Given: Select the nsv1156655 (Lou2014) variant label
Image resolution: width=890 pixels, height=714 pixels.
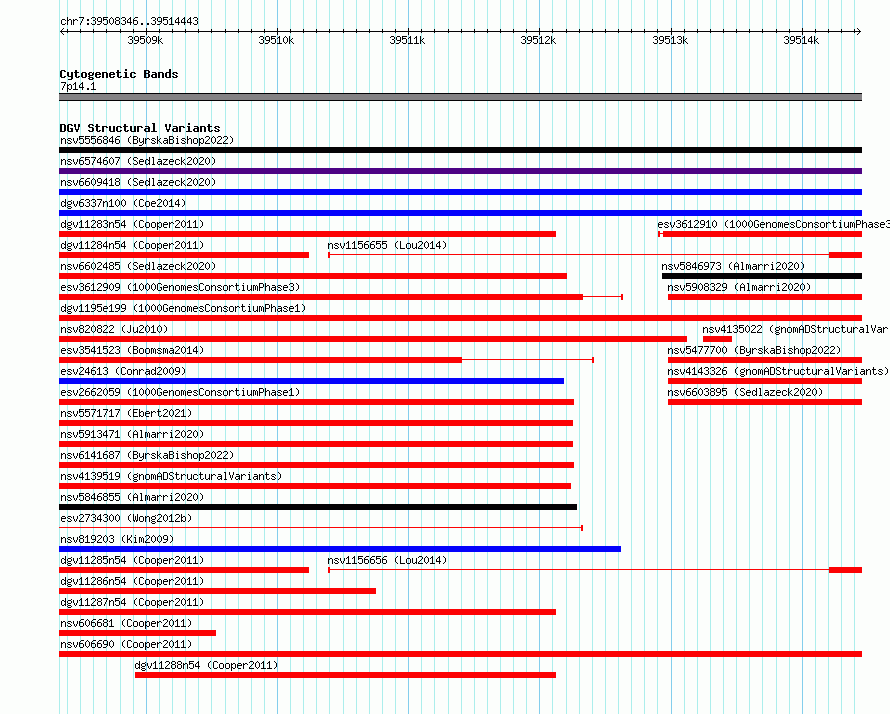Looking at the screenshot, I should (x=387, y=245).
